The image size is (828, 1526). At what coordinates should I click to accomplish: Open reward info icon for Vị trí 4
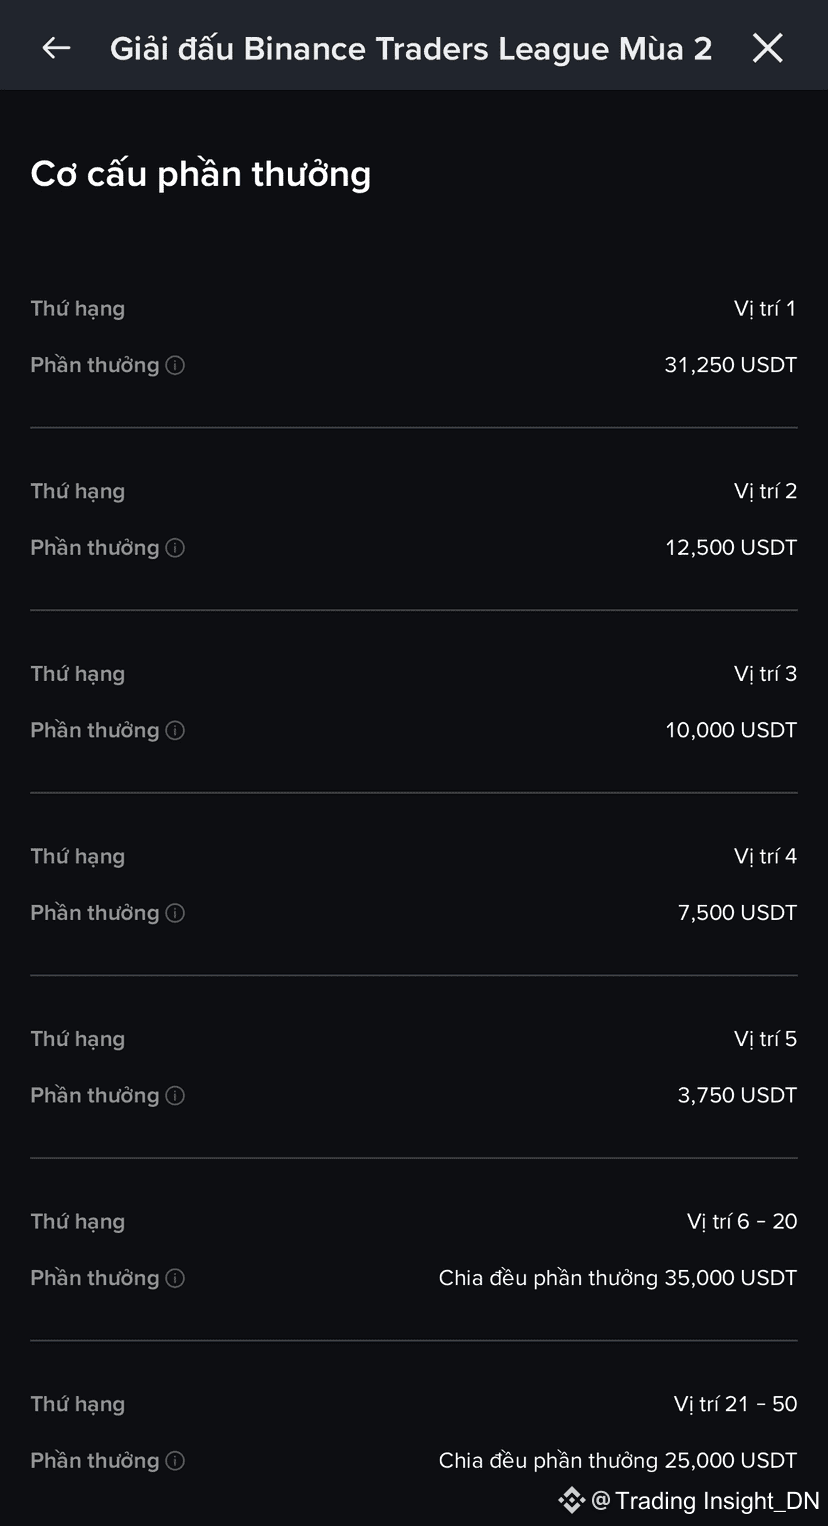pos(175,913)
